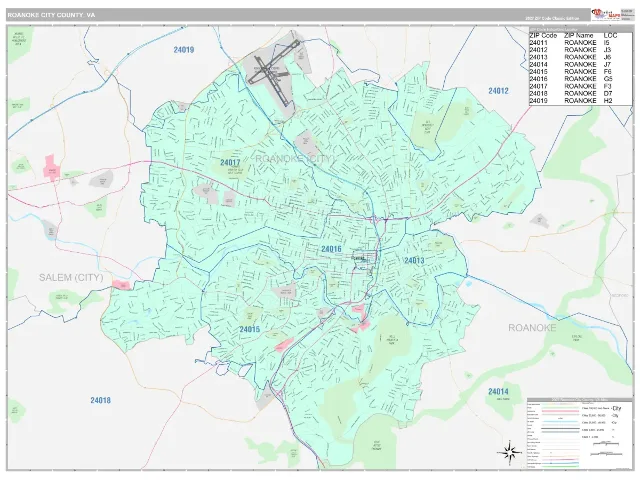The image size is (640, 480).
Task: Click the 'J7' locator code in the index table
Action: point(607,64)
